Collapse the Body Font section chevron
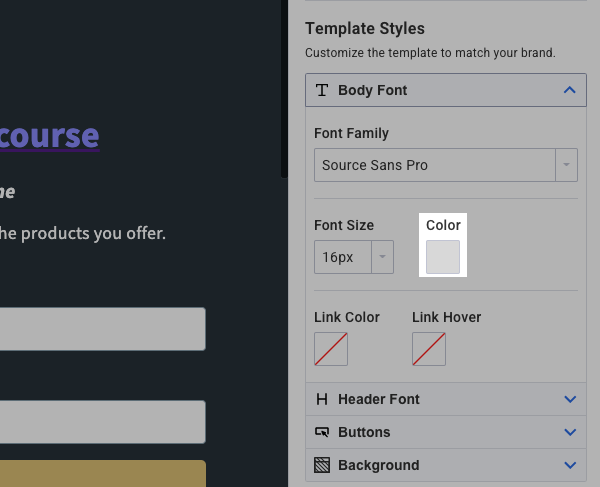Viewport: 600px width, 487px height. coord(570,90)
